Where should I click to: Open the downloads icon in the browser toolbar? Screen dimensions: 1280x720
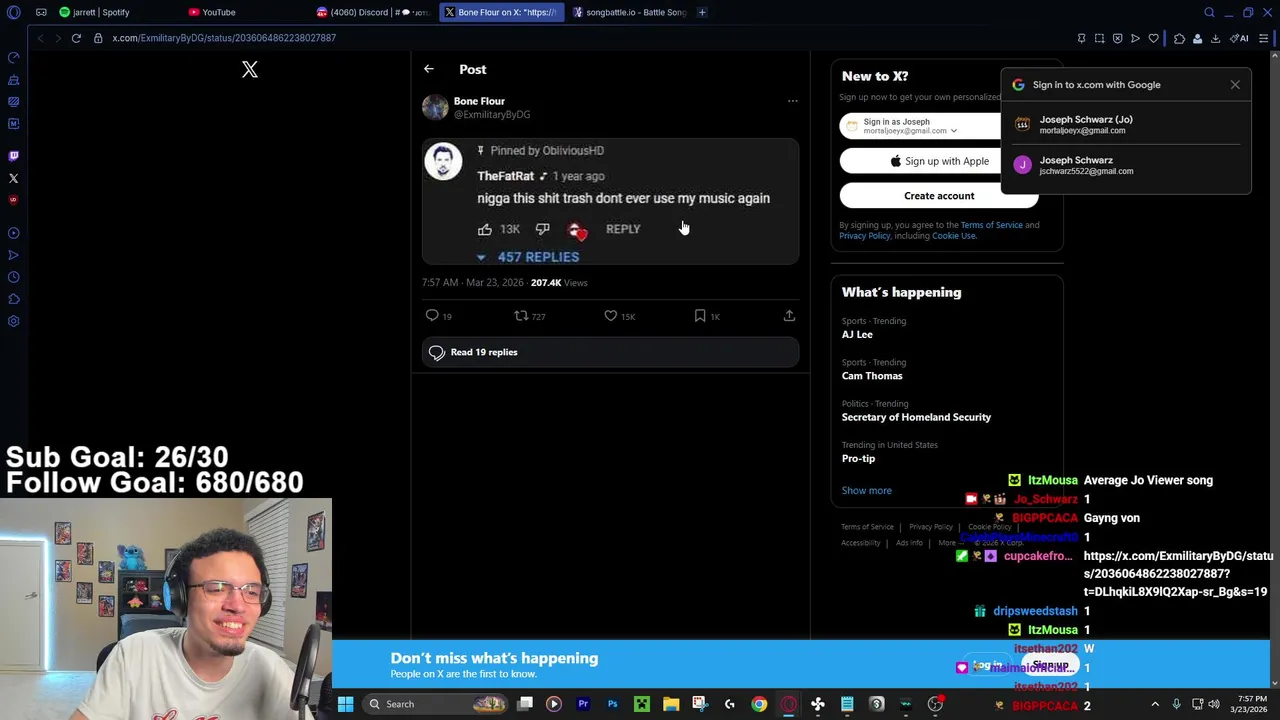(x=1215, y=38)
